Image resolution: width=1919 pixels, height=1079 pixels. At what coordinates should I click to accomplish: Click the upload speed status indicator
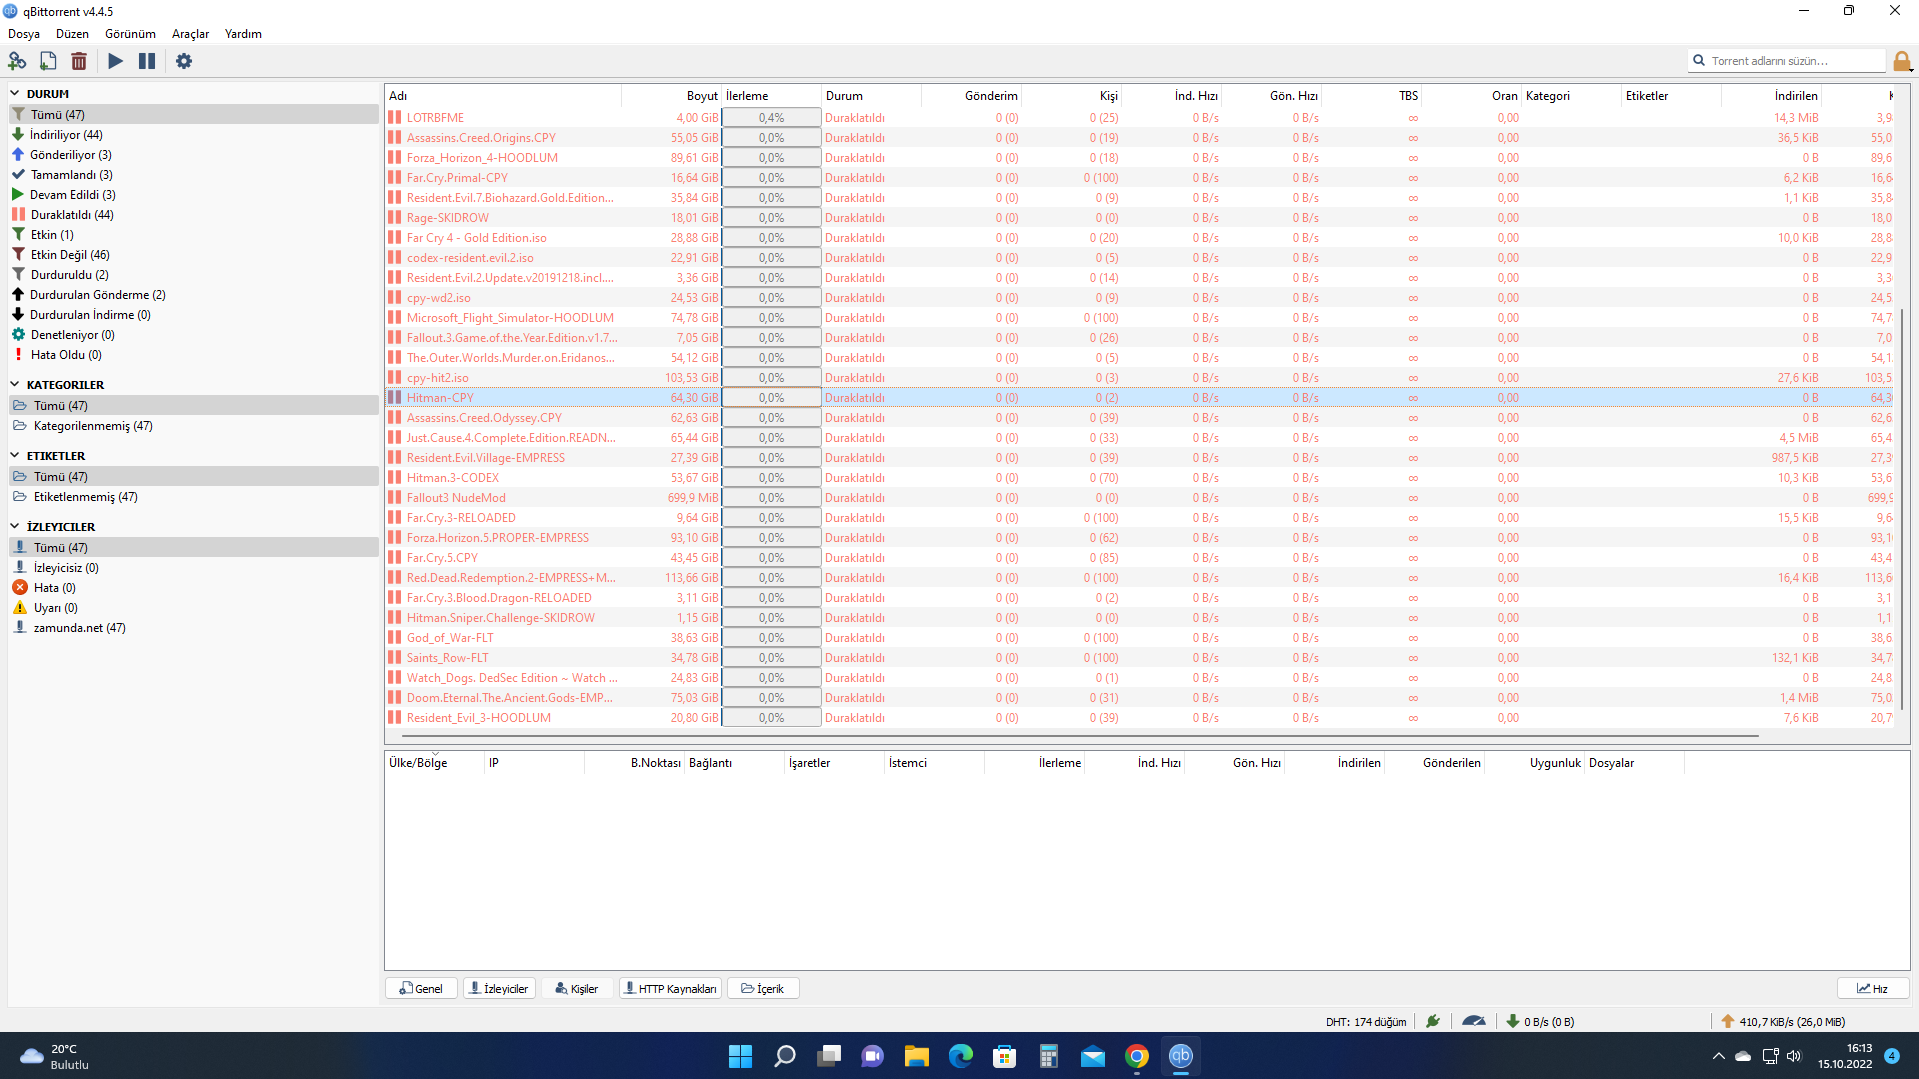tap(1783, 1022)
